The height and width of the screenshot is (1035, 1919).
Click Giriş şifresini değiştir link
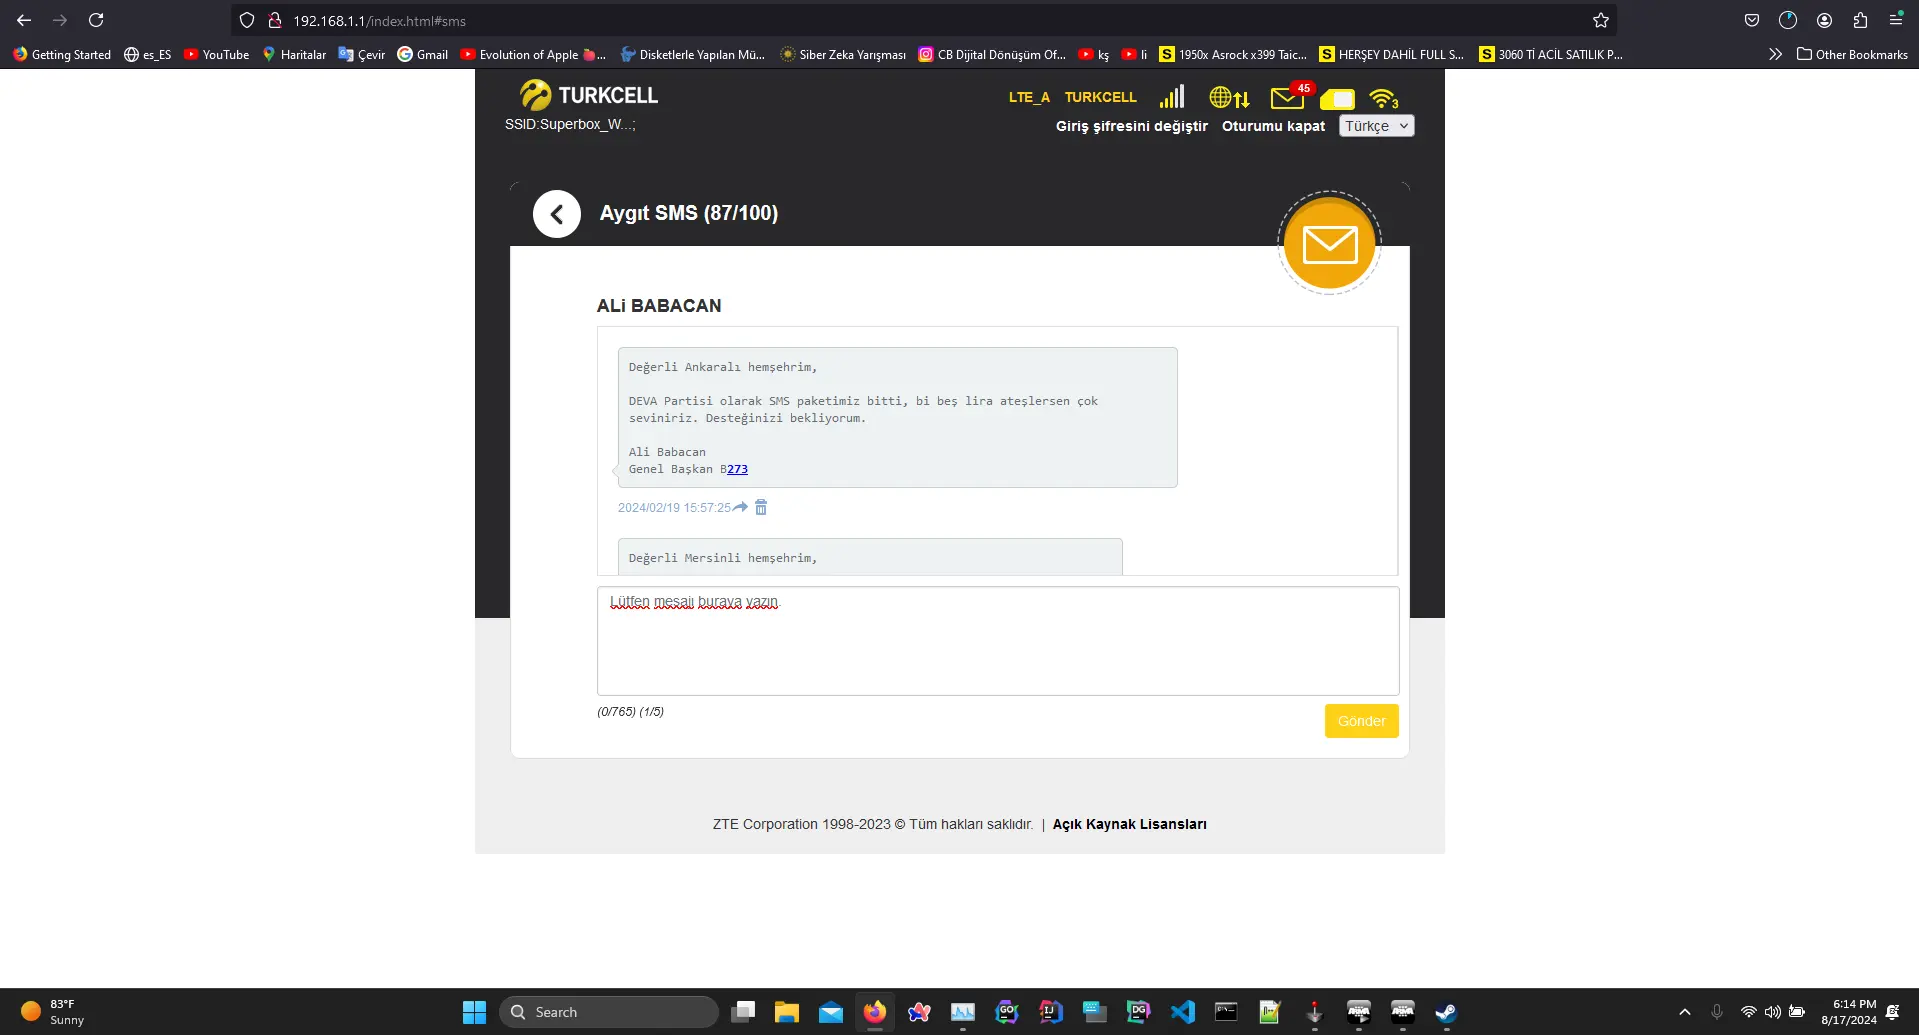[x=1132, y=126]
